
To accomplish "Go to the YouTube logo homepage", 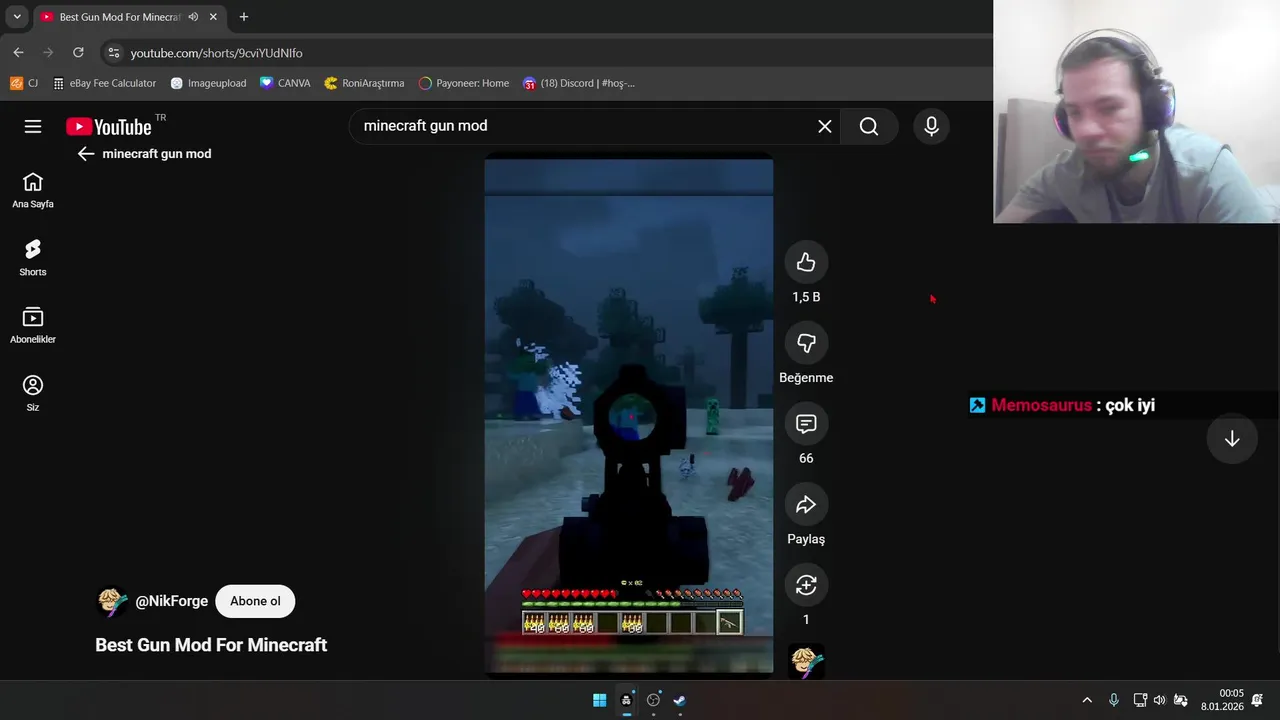I will 109,127.
